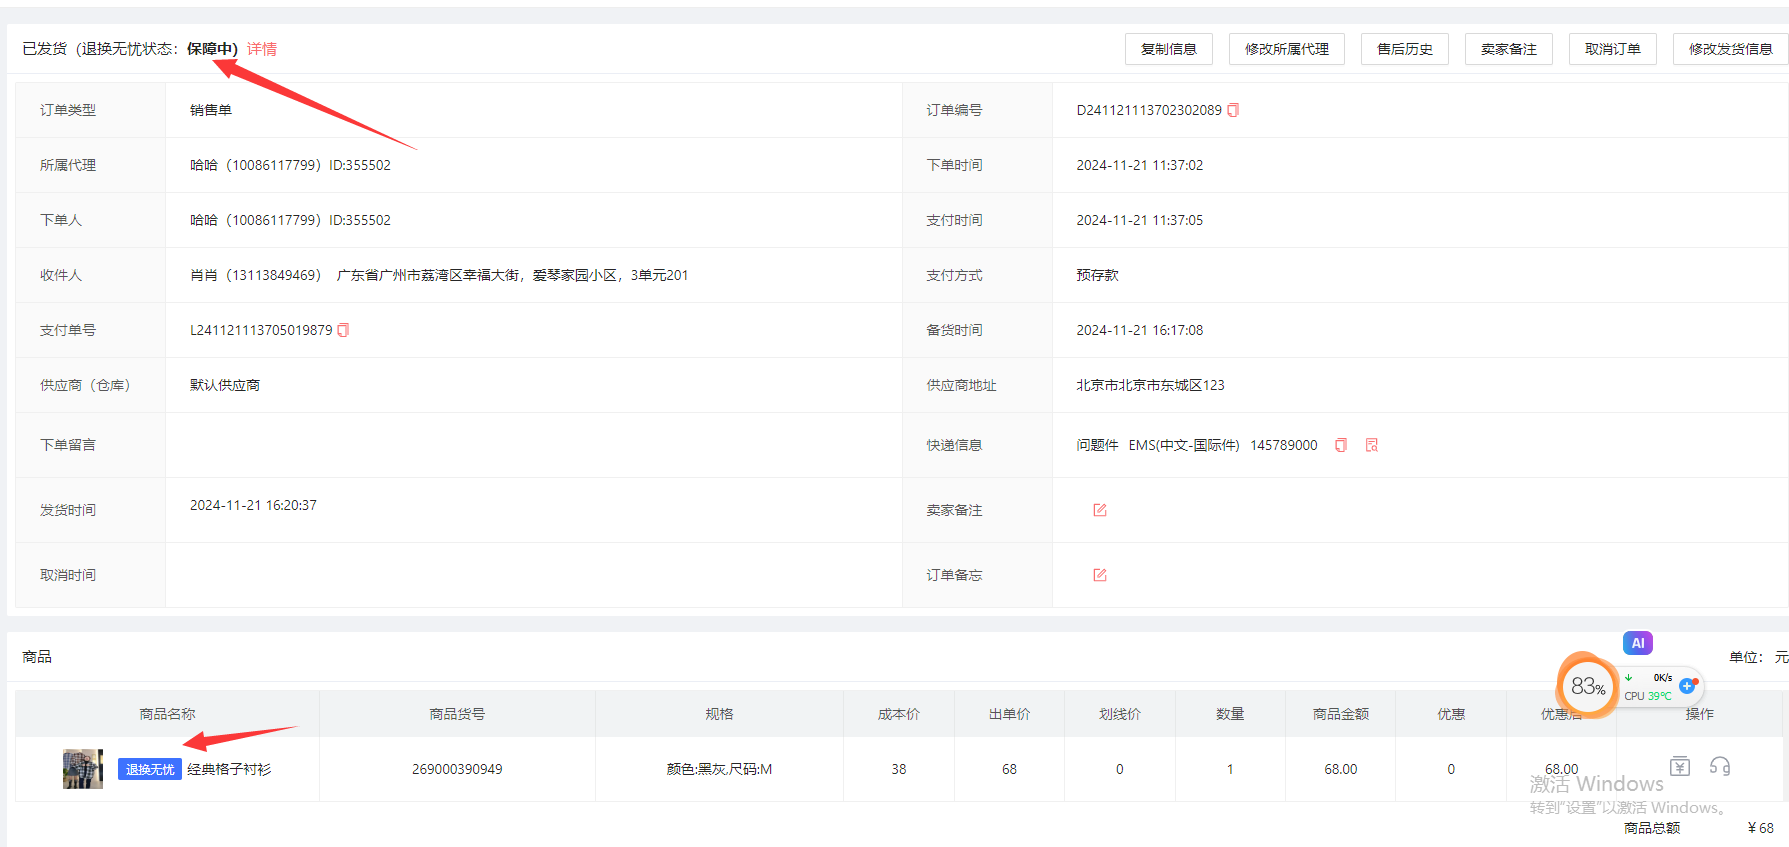Open the floating AI assistant icon
The image size is (1789, 847).
1637,643
